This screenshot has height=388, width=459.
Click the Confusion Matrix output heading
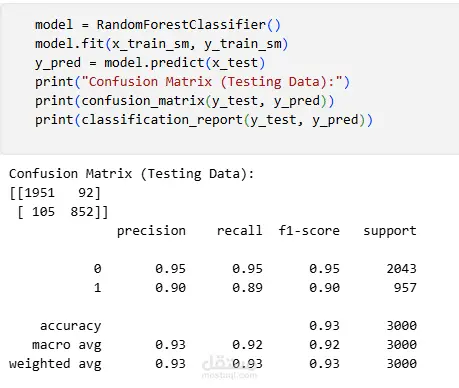tap(131, 174)
